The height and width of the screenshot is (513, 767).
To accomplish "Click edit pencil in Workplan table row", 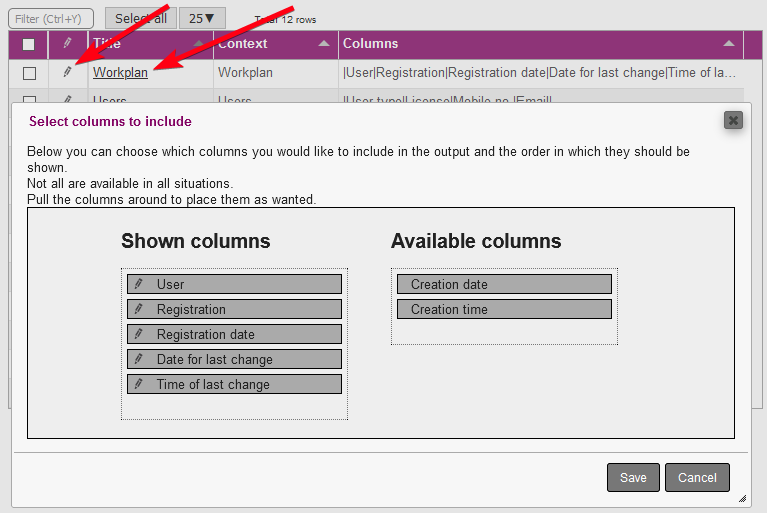I will [x=67, y=72].
